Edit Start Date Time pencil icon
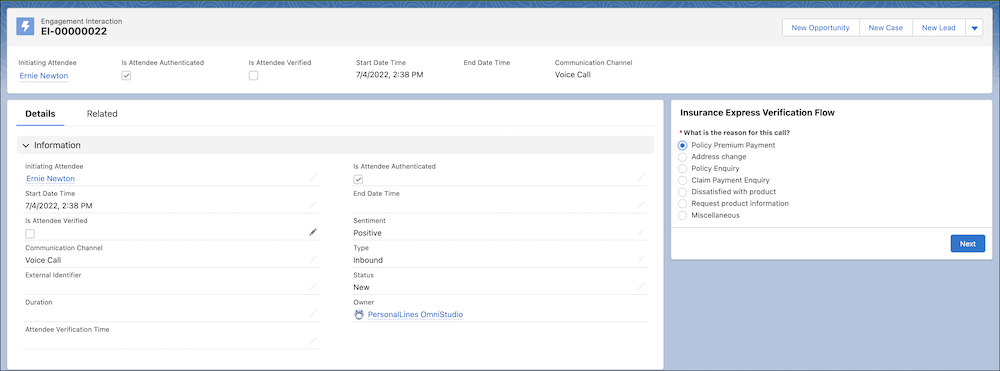The width and height of the screenshot is (1000, 371). point(312,205)
